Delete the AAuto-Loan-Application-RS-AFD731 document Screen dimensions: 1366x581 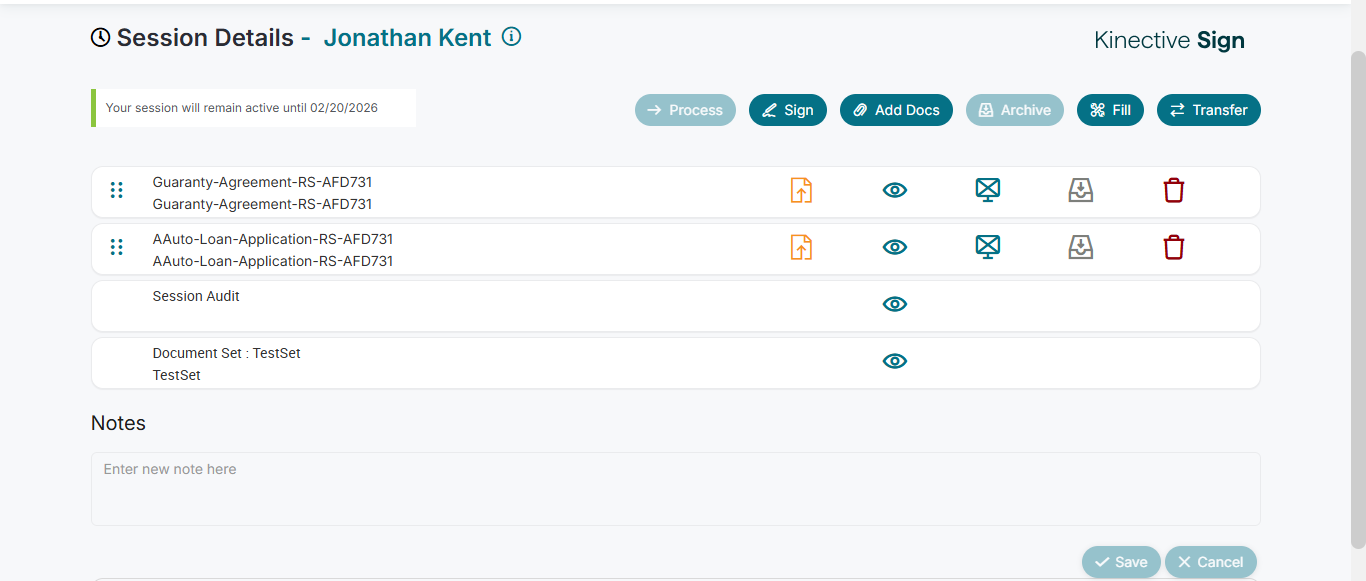click(x=1174, y=247)
